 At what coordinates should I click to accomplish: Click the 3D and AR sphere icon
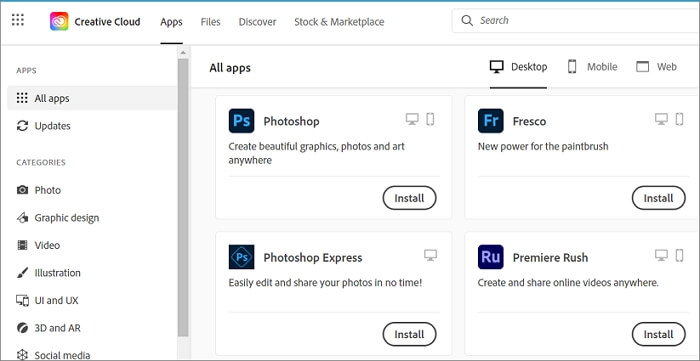[x=22, y=328]
